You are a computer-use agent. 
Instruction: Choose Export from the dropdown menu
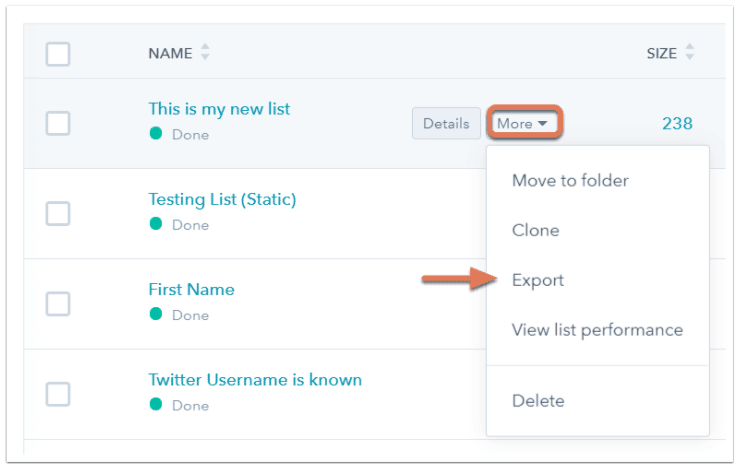(538, 280)
